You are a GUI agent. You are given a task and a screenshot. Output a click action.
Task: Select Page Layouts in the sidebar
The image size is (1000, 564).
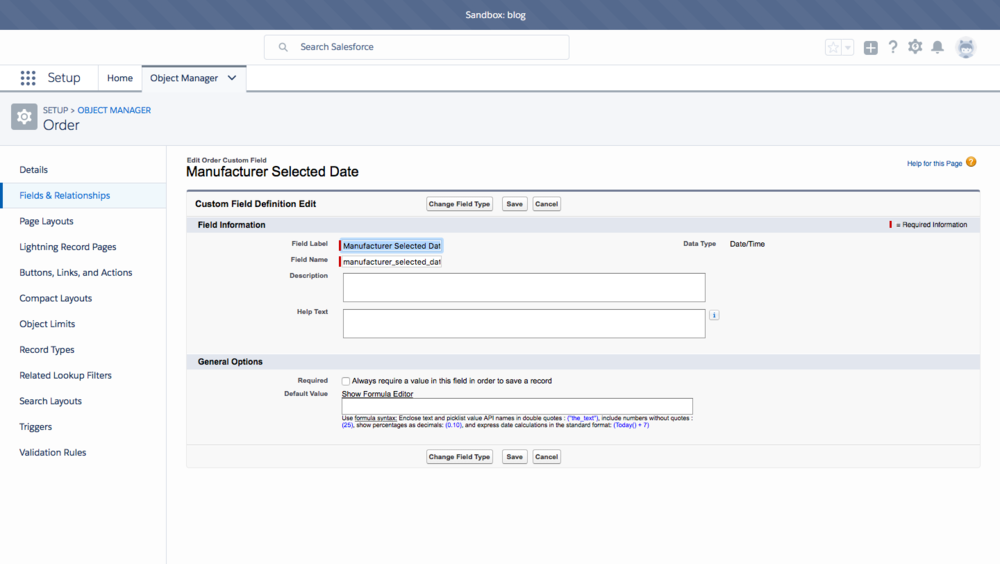(47, 221)
